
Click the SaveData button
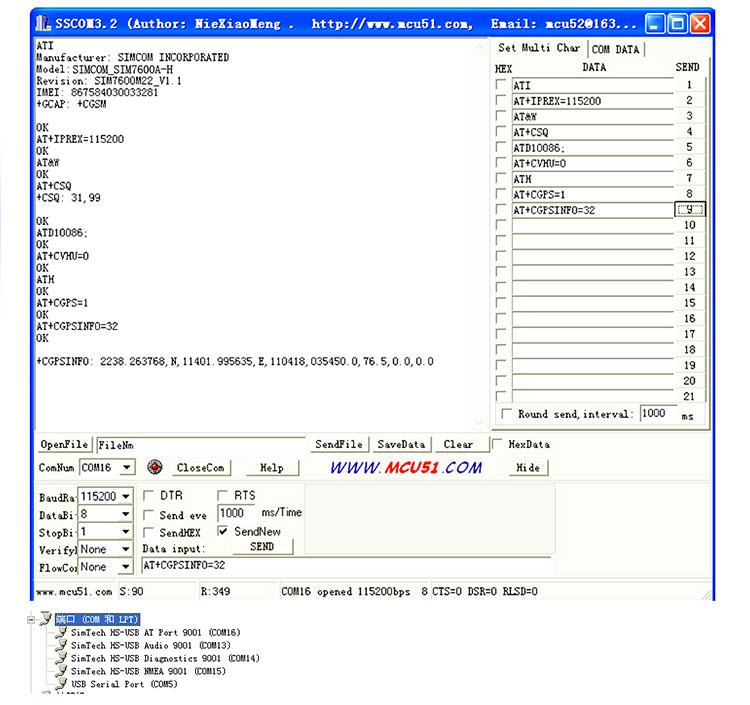click(401, 444)
